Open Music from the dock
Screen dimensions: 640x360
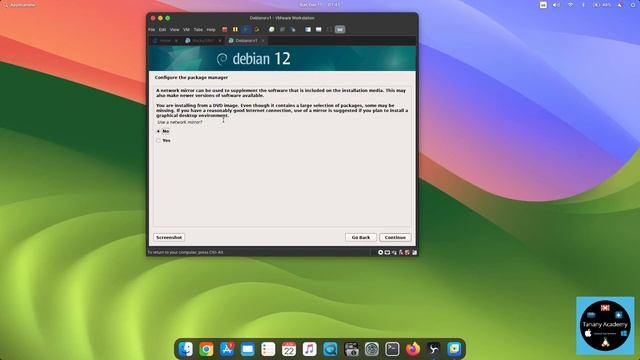click(x=309, y=349)
